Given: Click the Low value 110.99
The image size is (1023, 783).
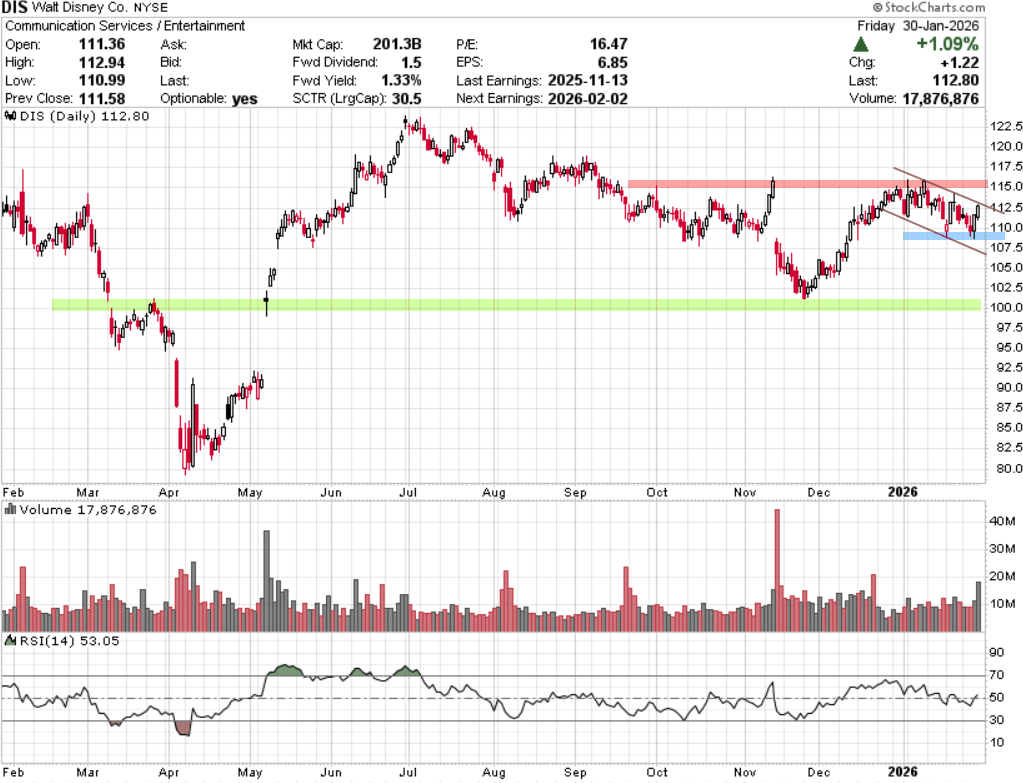Looking at the screenshot, I should tap(102, 80).
